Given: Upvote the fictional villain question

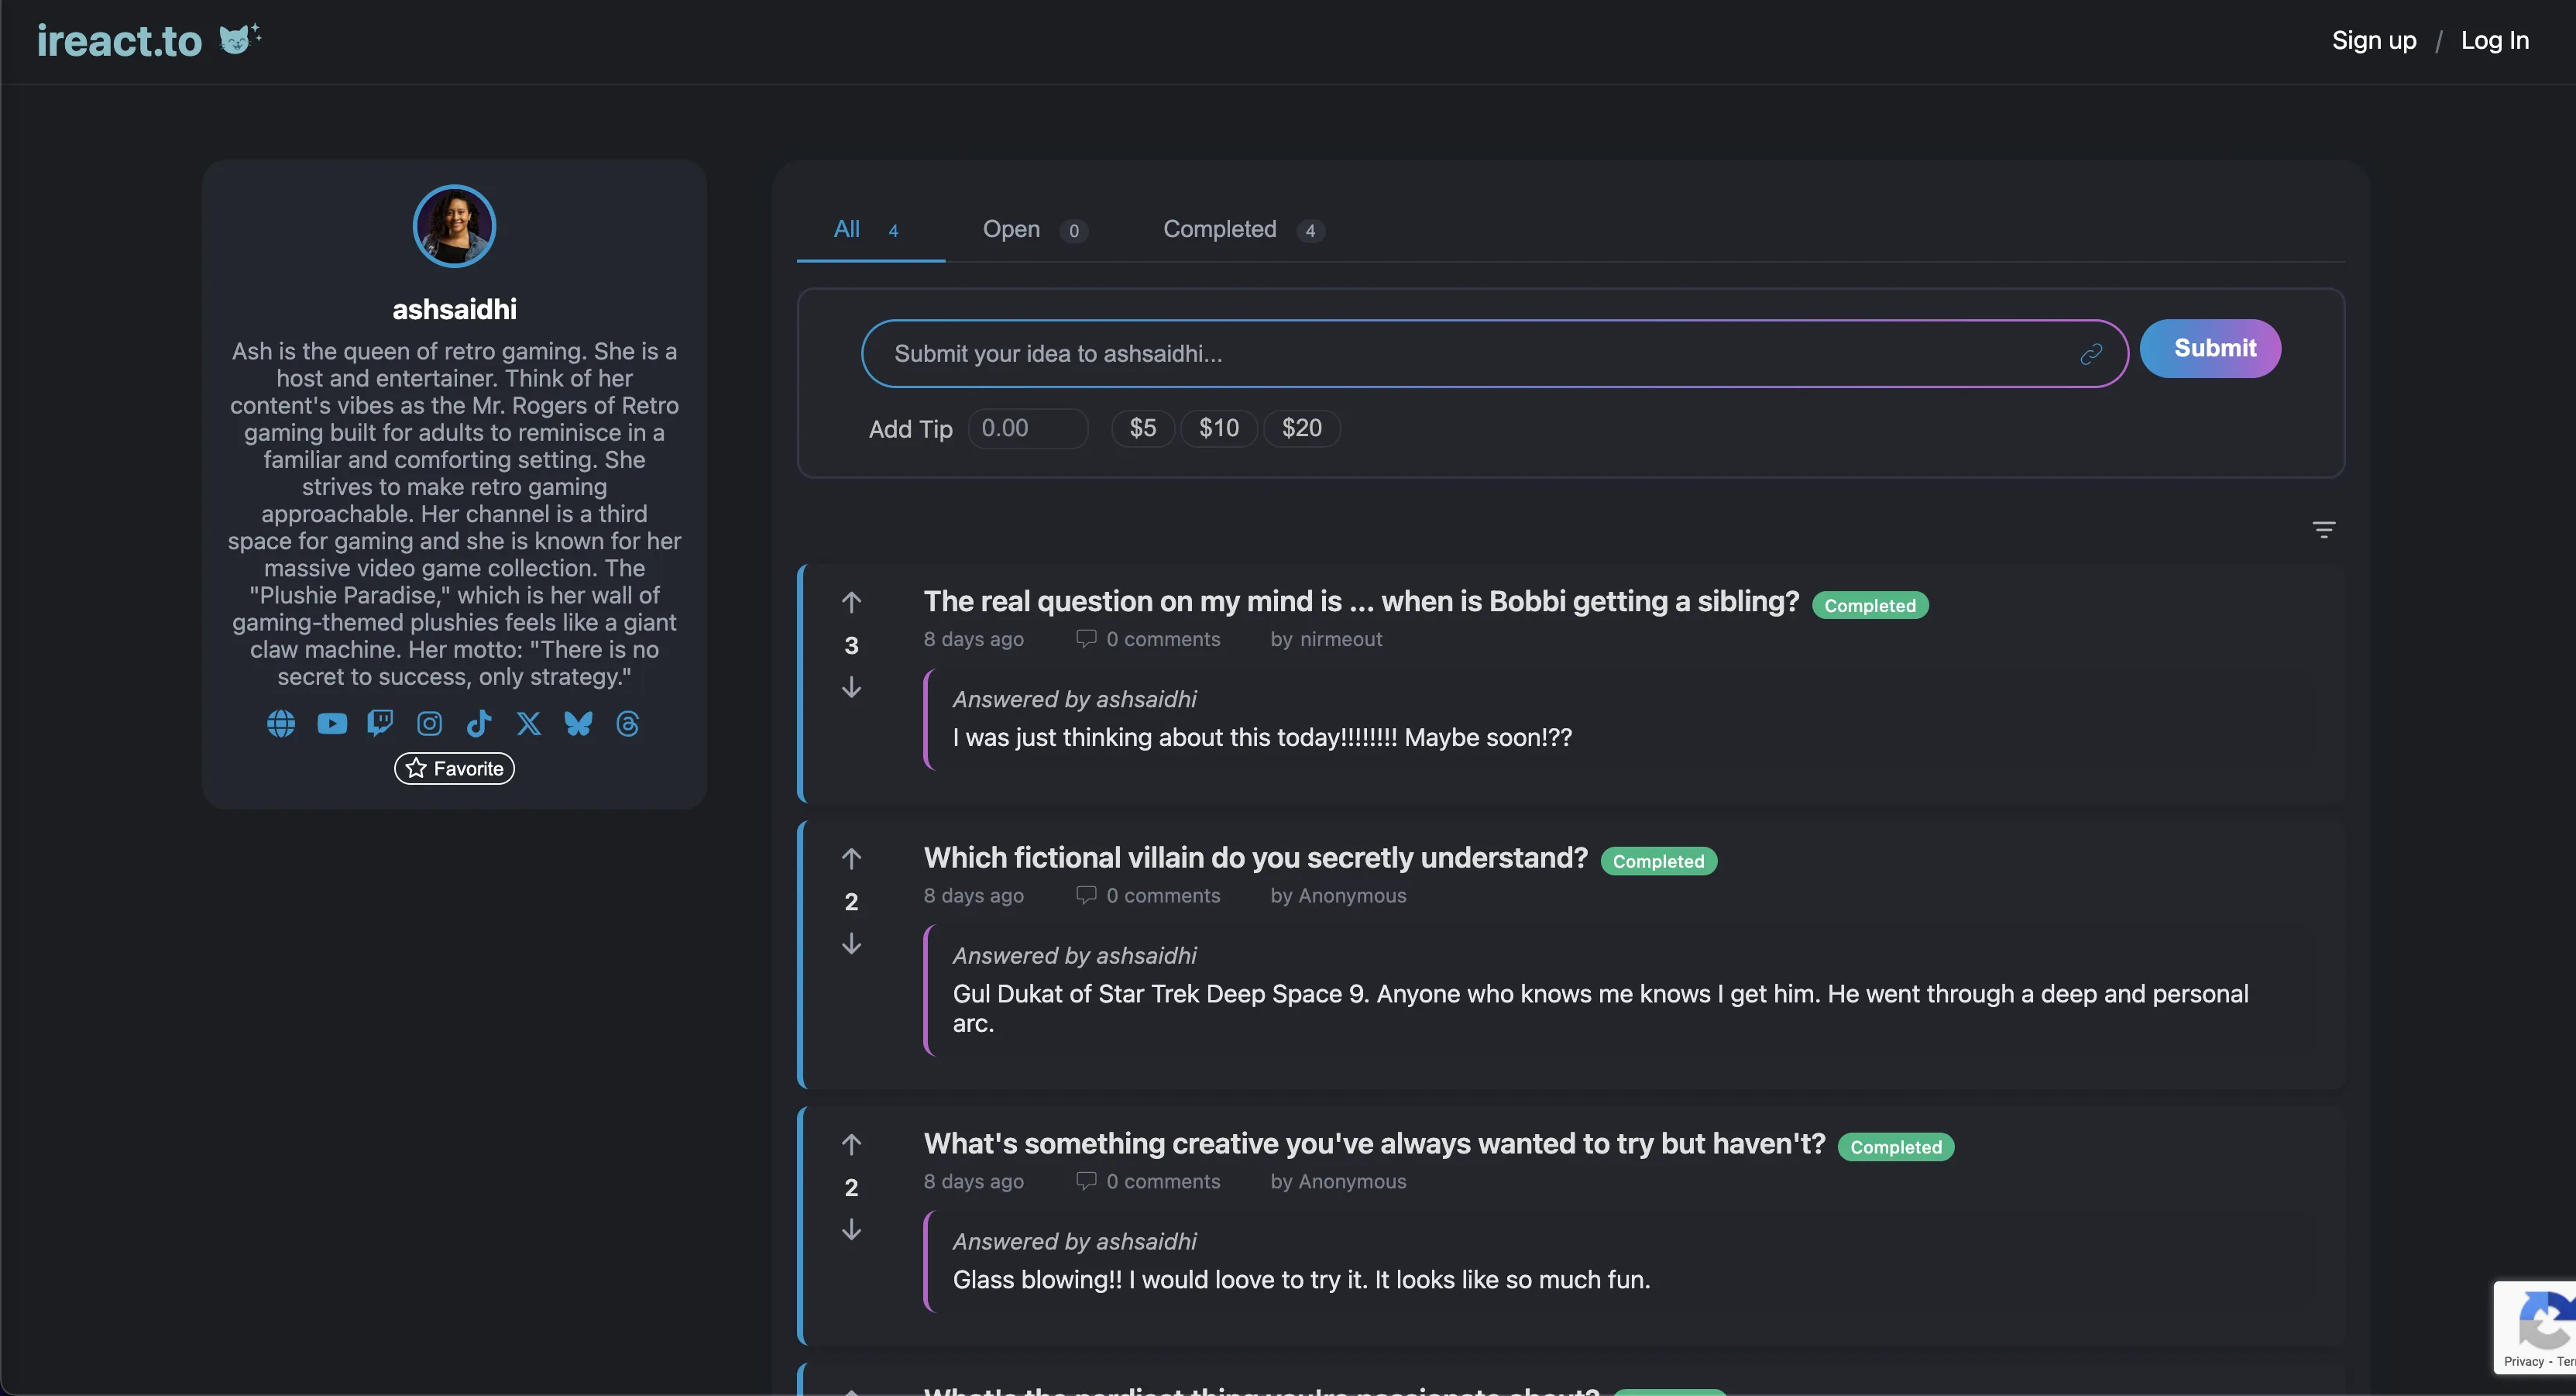Looking at the screenshot, I should pyautogui.click(x=851, y=858).
